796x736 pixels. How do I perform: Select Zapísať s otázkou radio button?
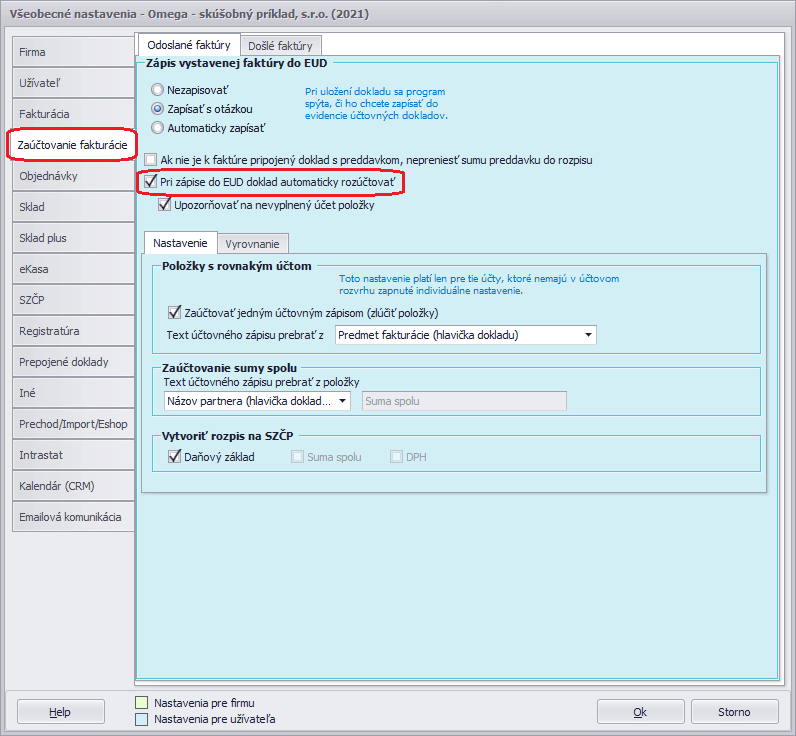[157, 108]
